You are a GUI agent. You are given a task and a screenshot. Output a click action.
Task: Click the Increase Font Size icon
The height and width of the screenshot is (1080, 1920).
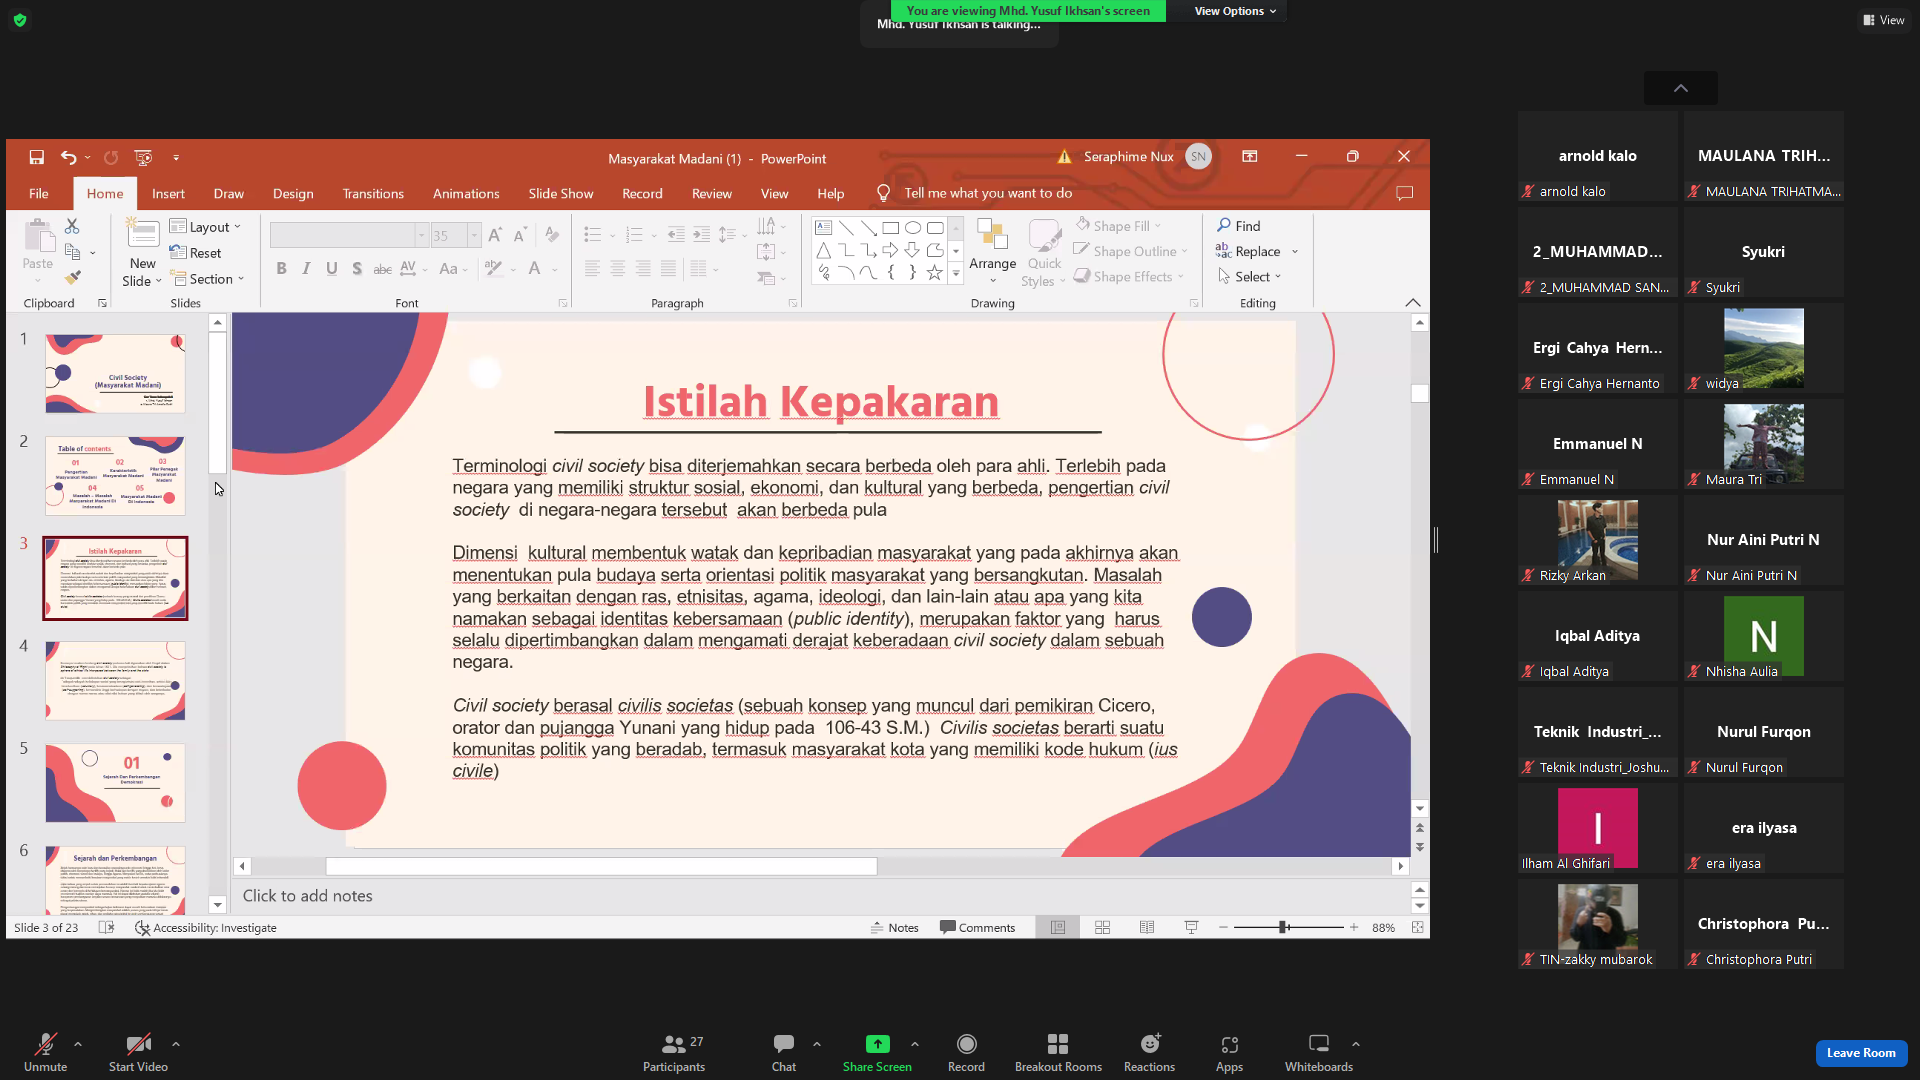pyautogui.click(x=495, y=235)
